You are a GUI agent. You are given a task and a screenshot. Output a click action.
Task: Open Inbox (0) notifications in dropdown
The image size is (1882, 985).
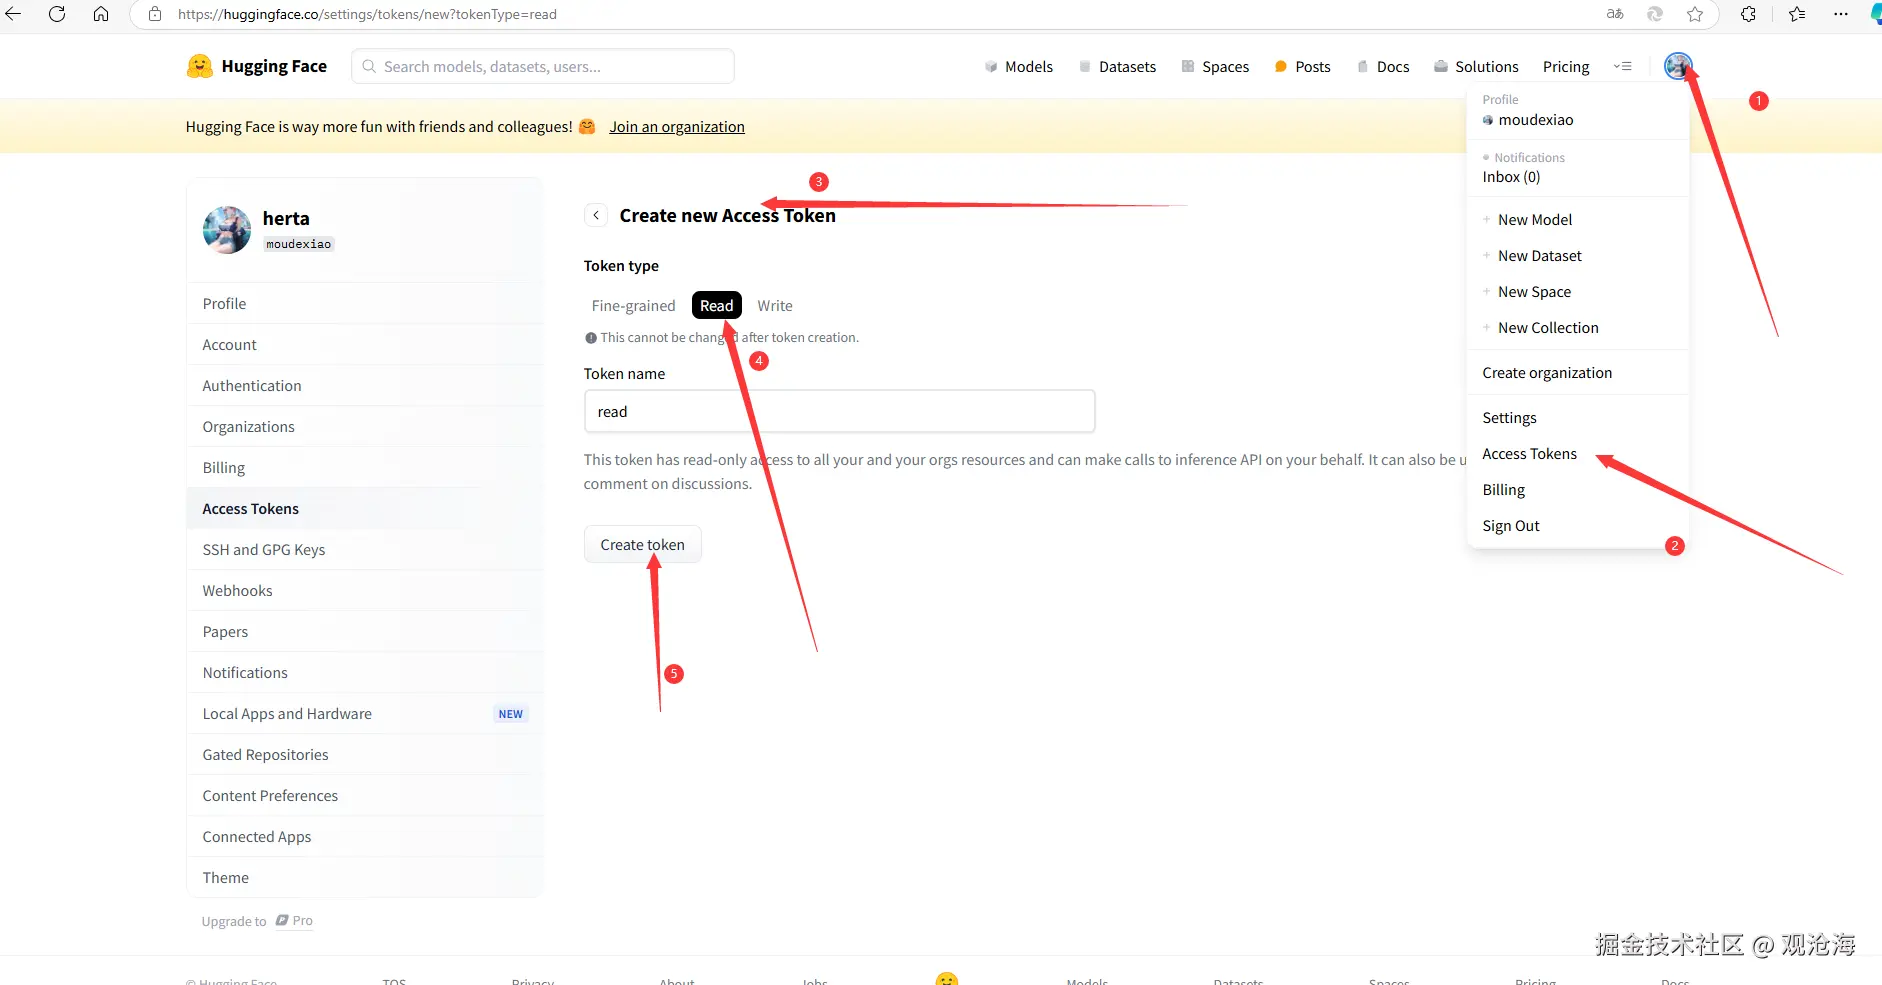click(1577, 177)
